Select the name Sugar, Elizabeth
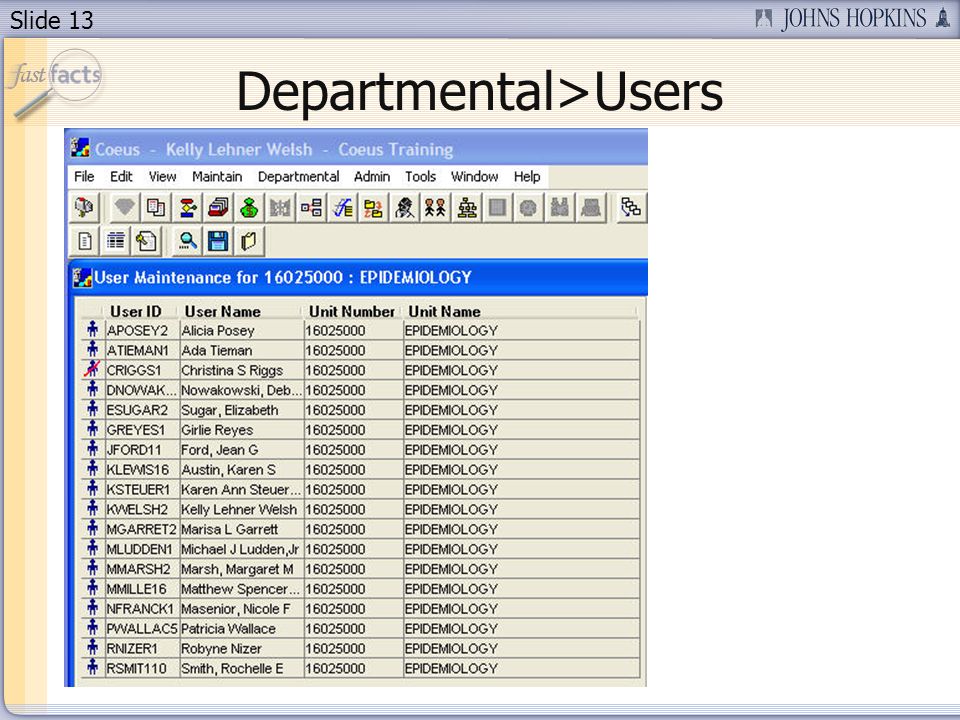Image resolution: width=960 pixels, height=720 pixels. click(x=230, y=410)
